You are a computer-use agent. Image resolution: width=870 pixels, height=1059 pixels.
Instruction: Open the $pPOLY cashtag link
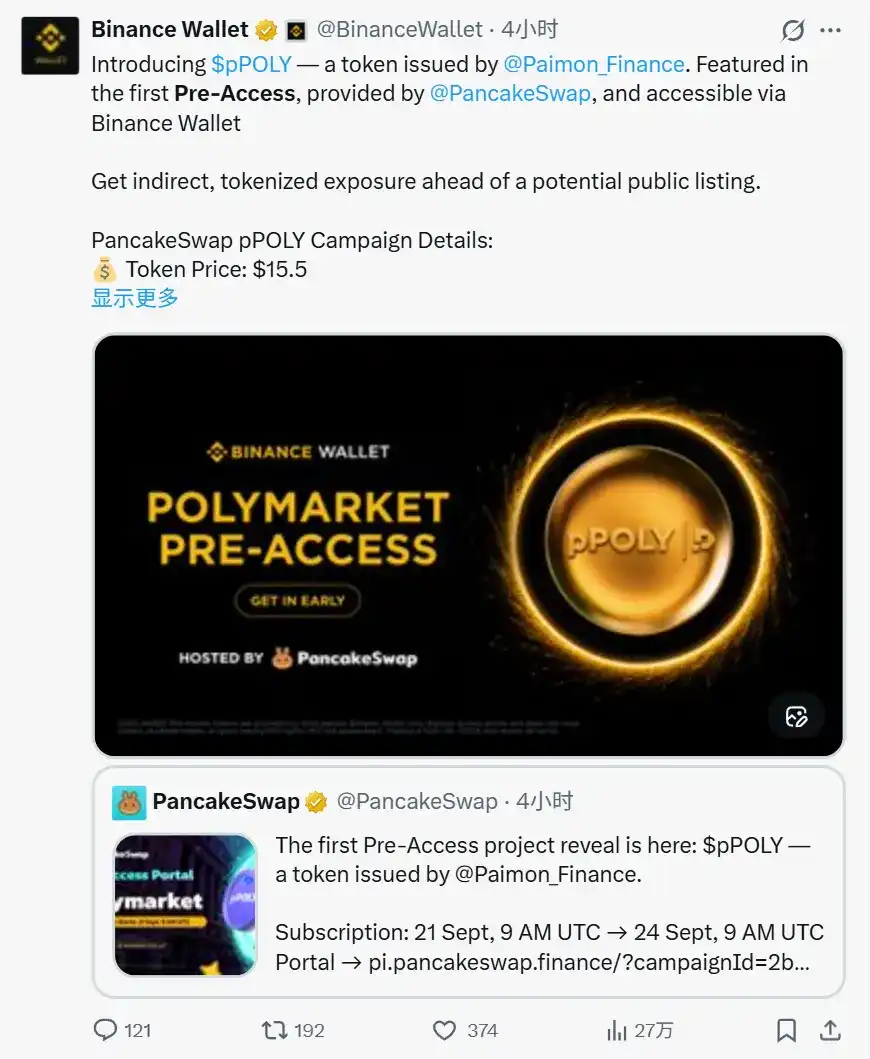251,64
